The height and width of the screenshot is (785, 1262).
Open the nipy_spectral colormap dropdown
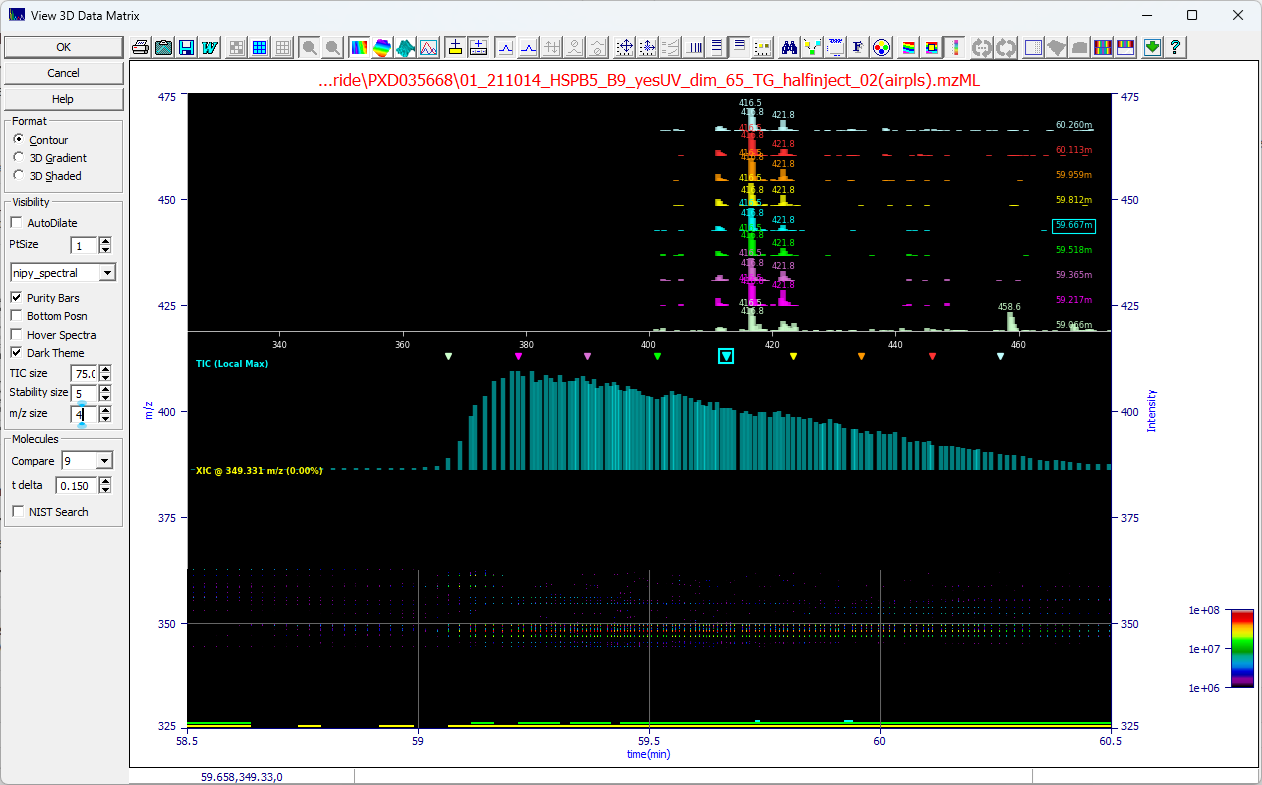(108, 273)
